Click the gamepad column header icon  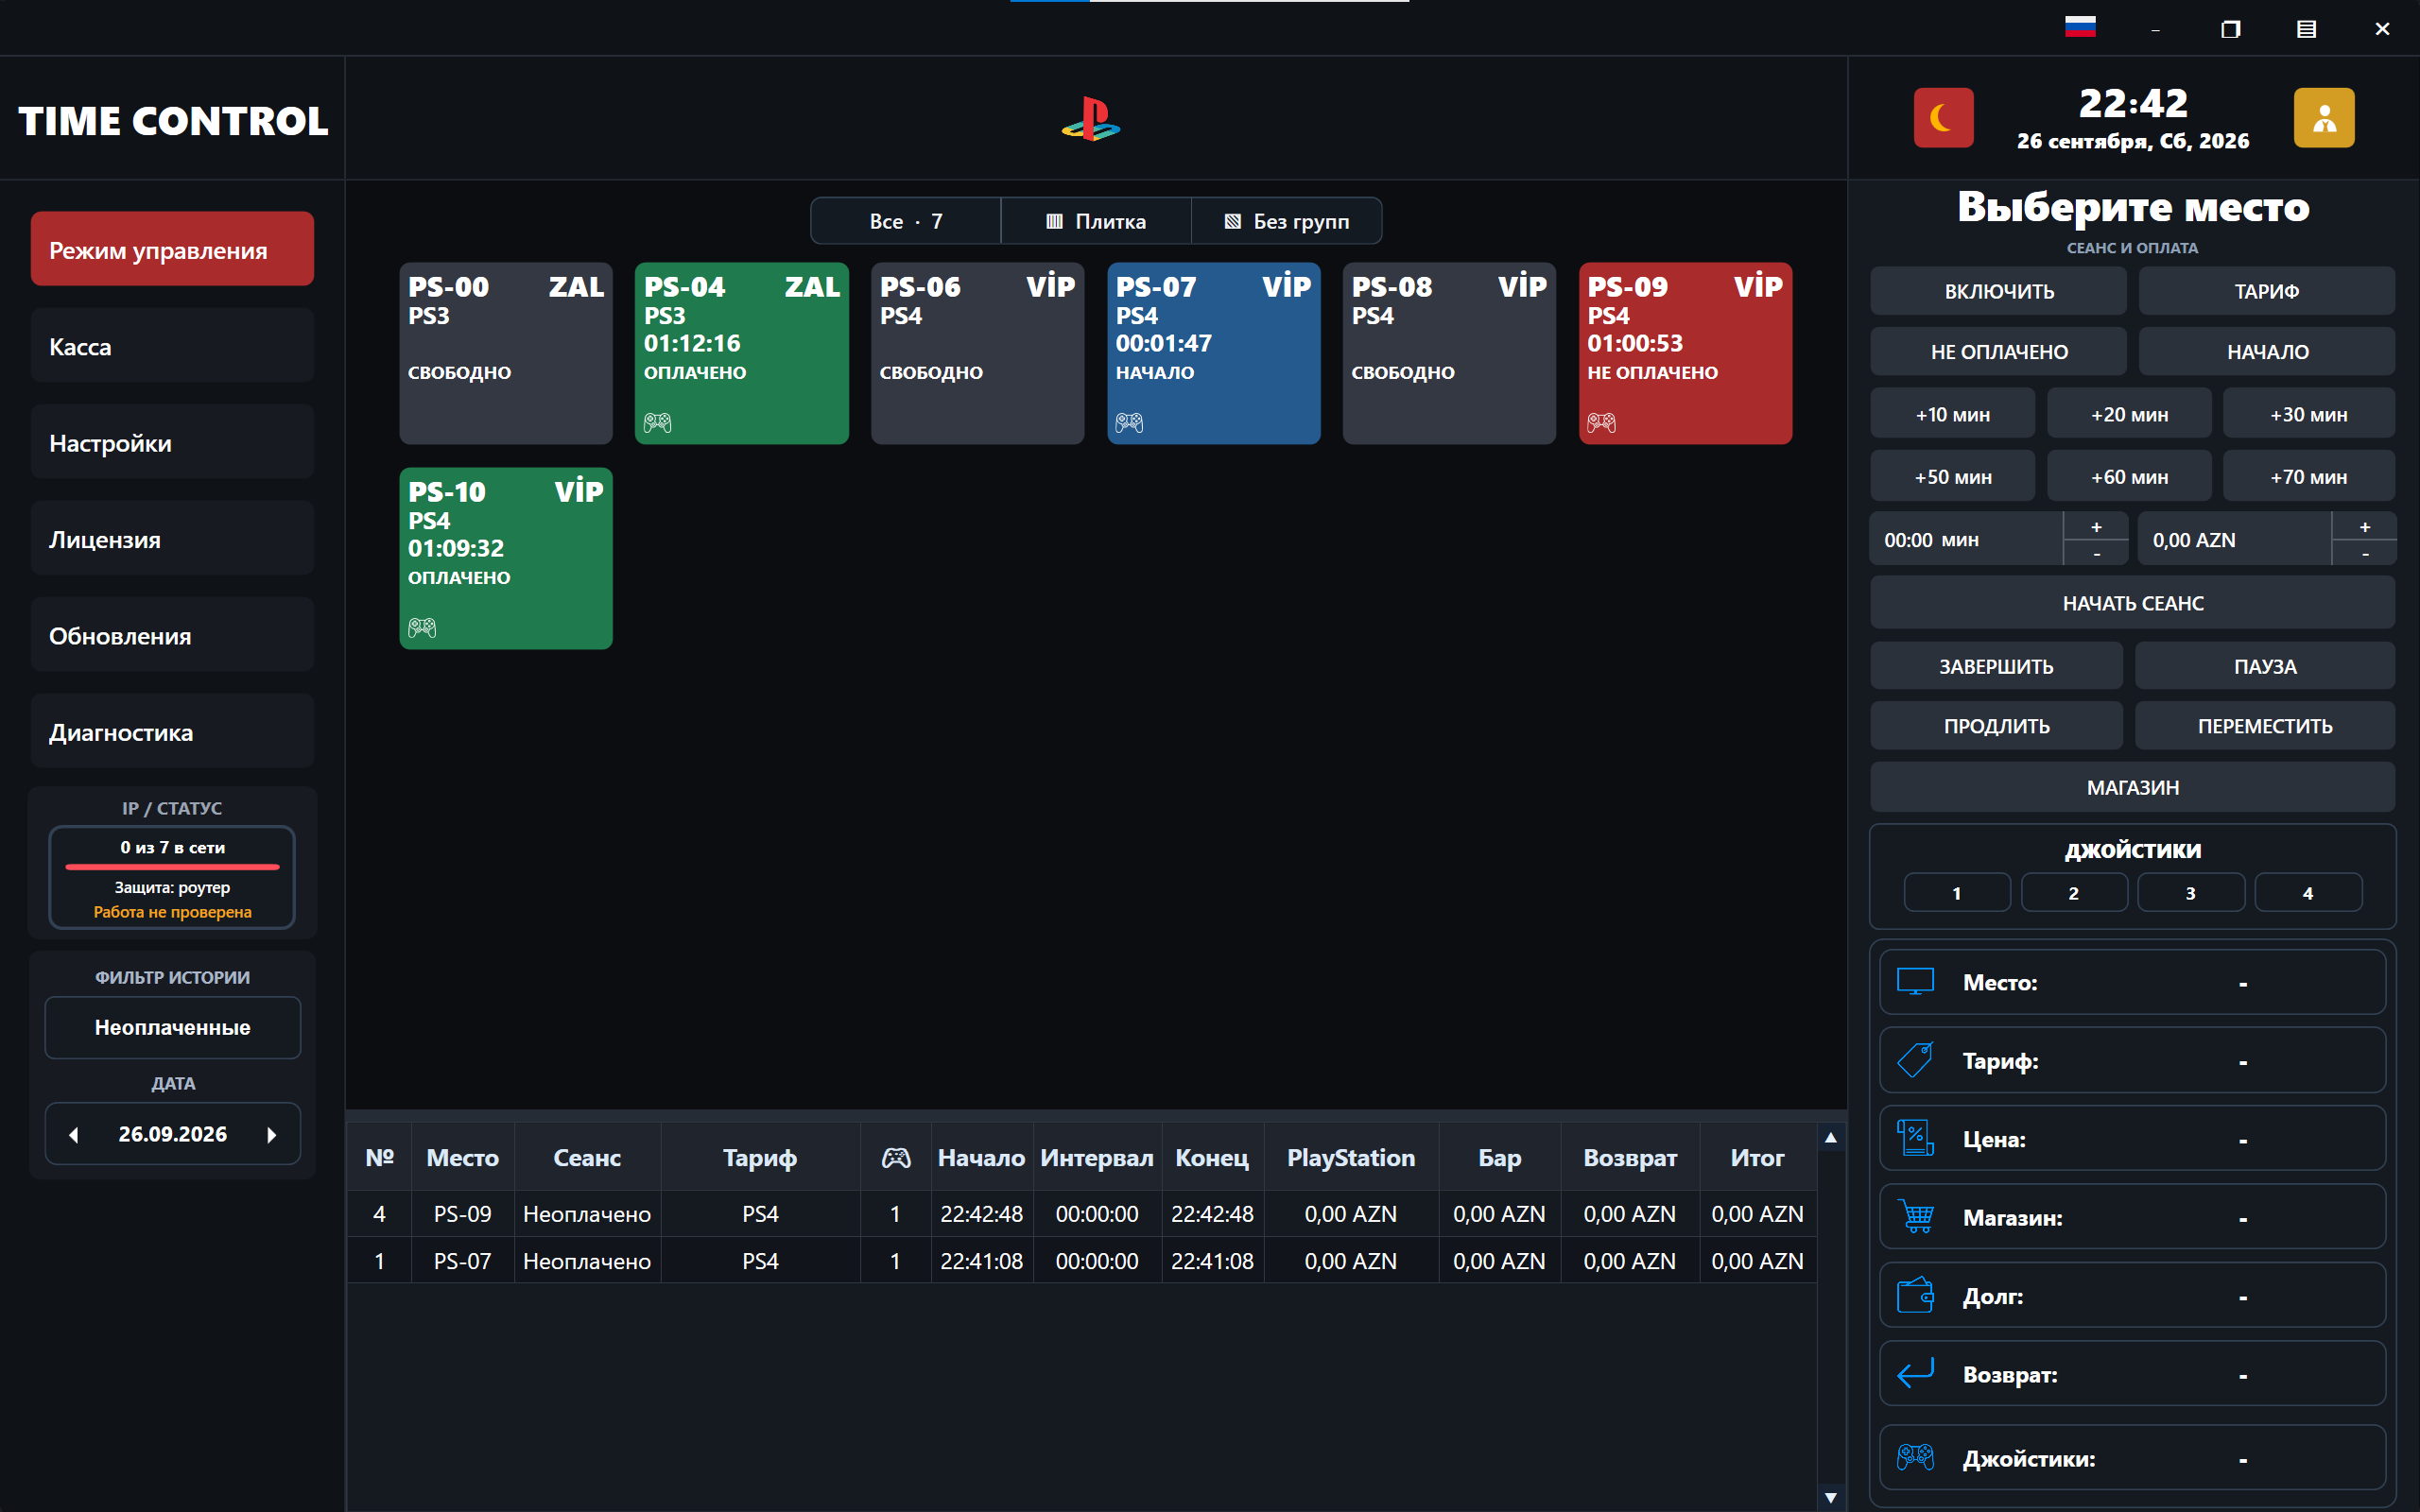click(x=895, y=1157)
